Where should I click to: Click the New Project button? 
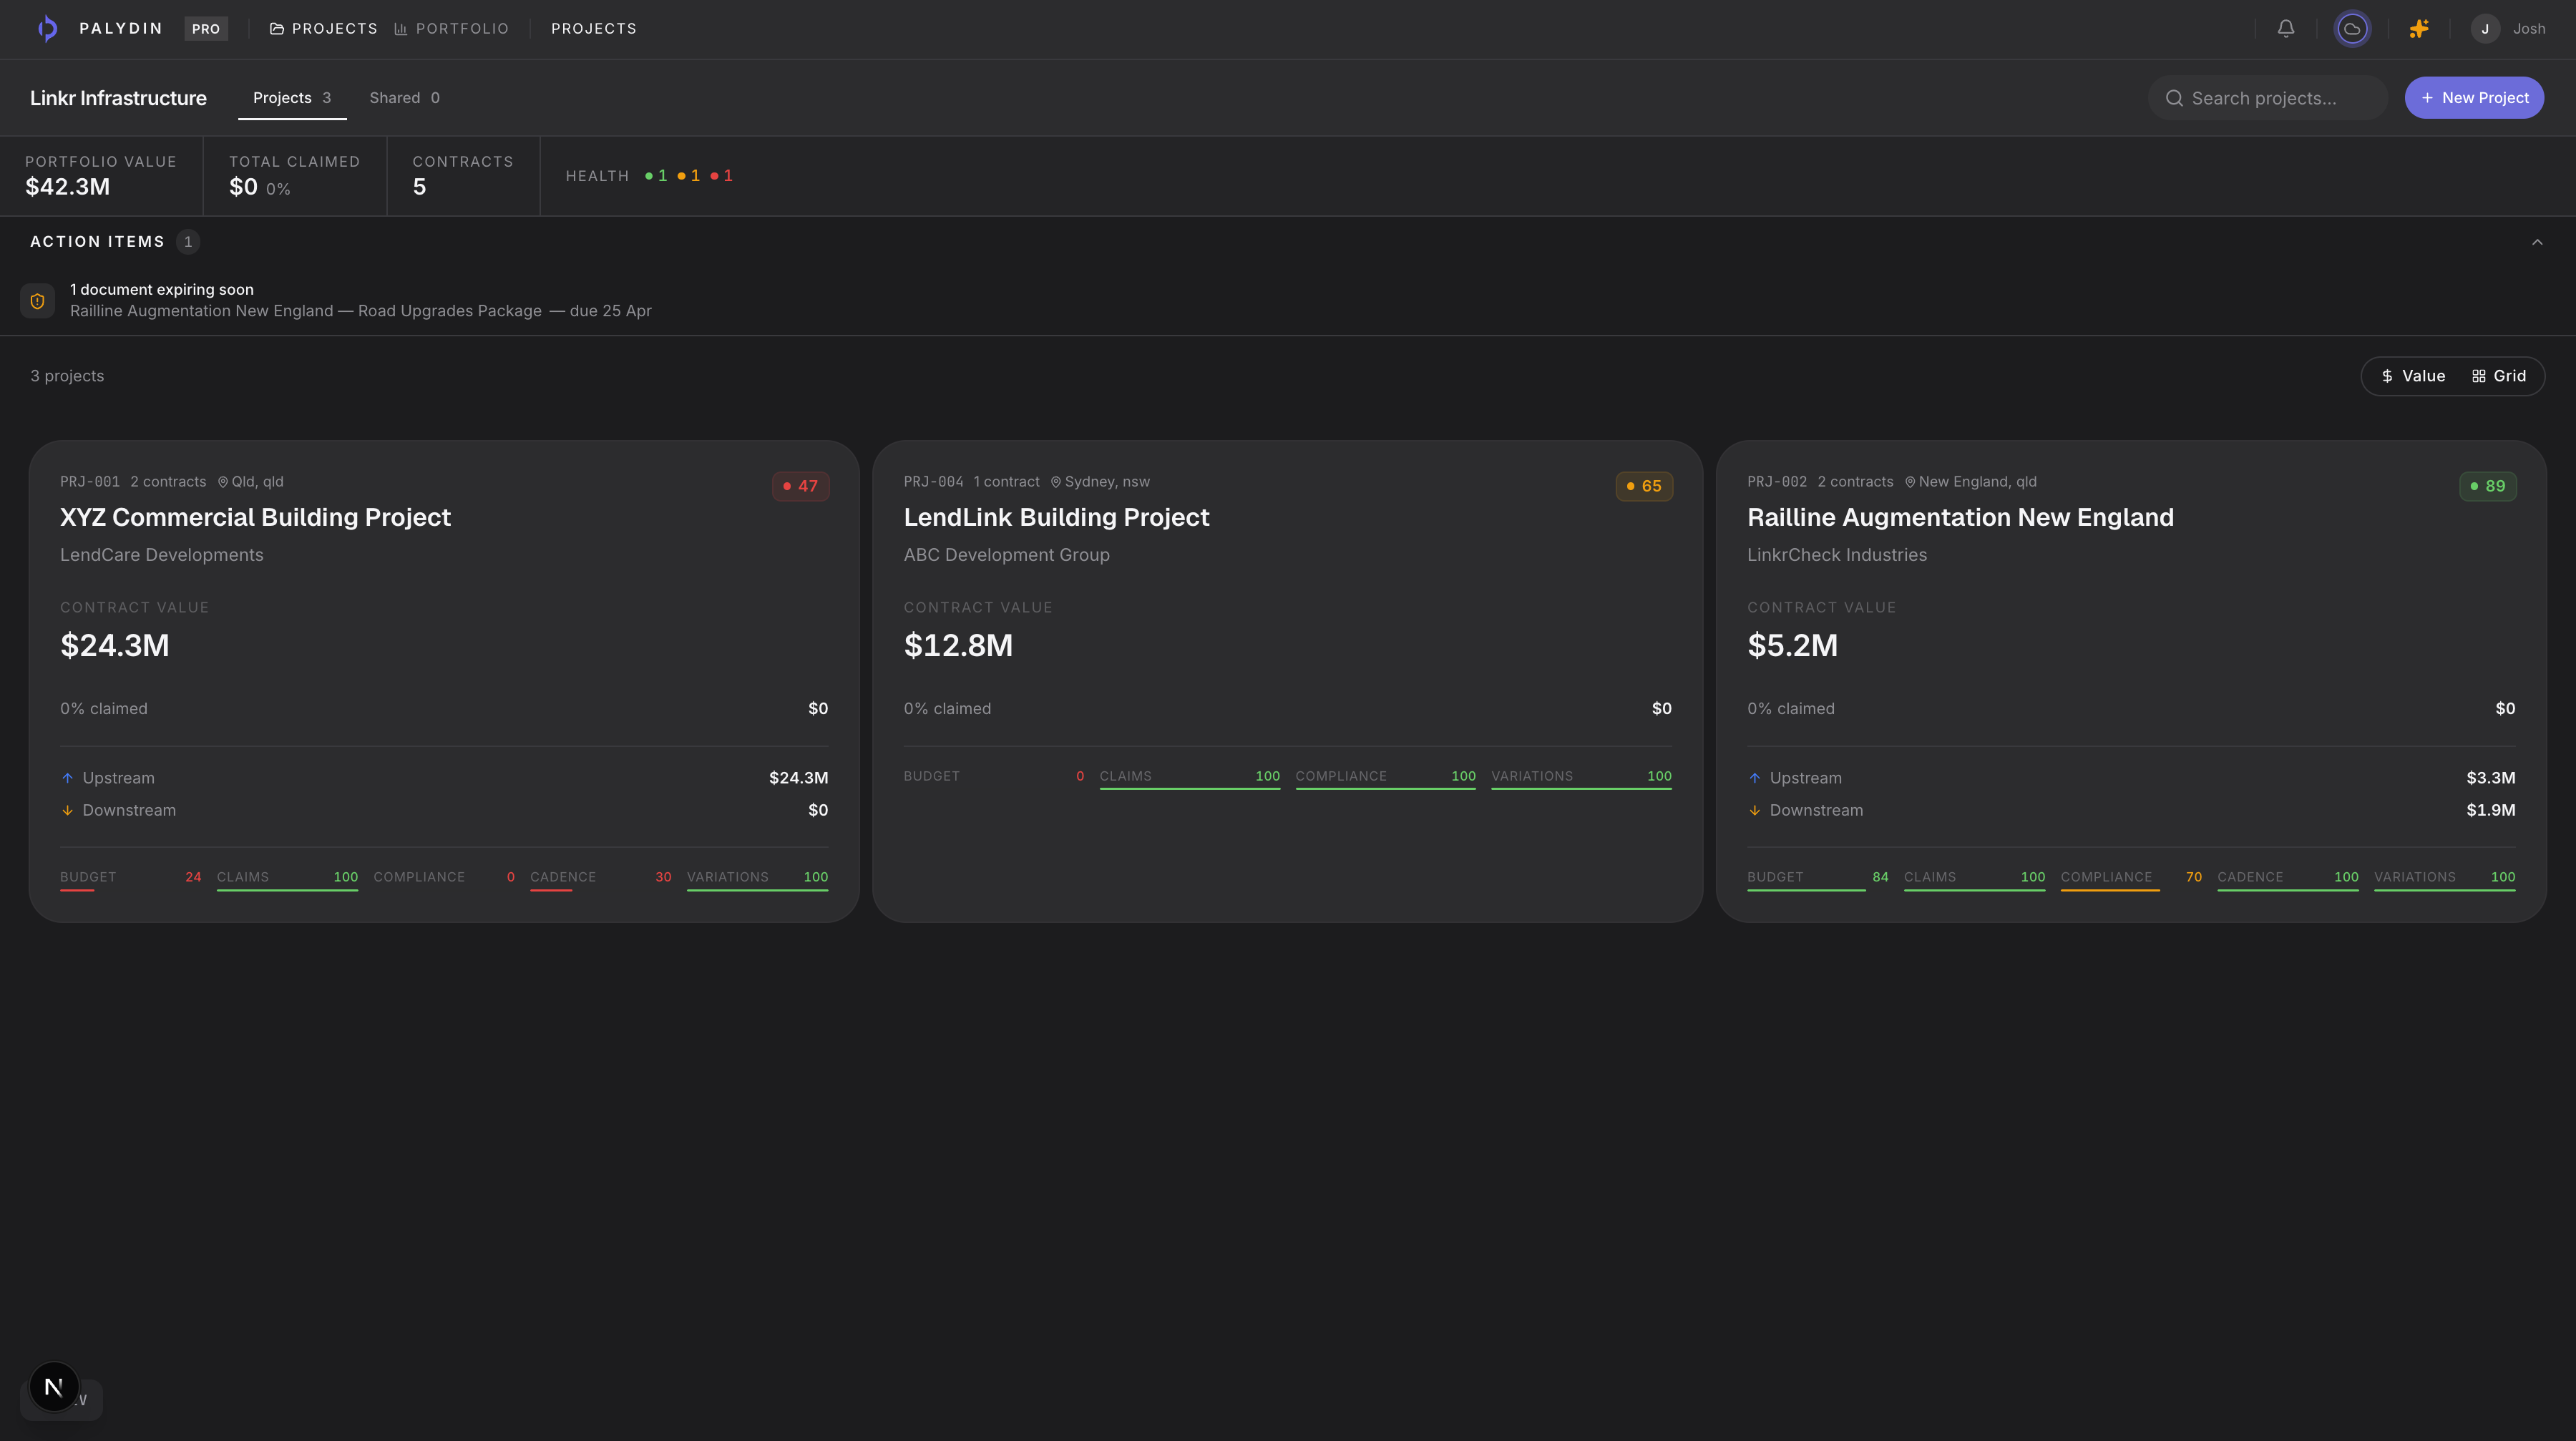(x=2473, y=98)
